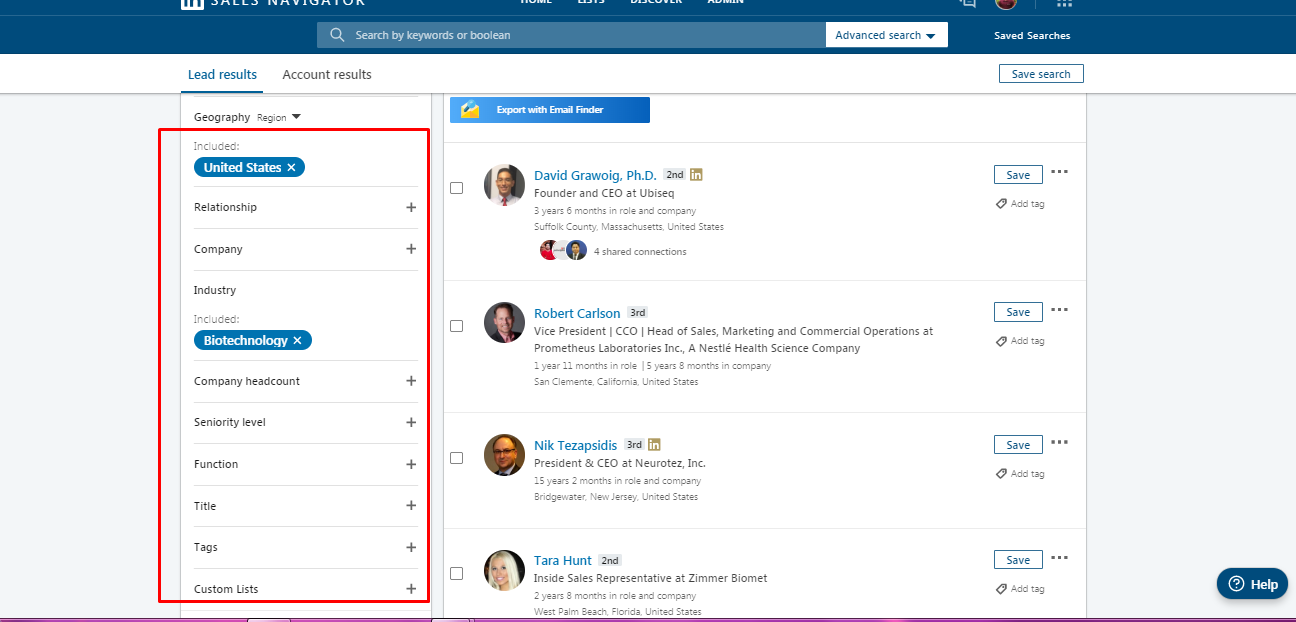Click the Save search button
This screenshot has width=1296, height=622.
[1040, 73]
